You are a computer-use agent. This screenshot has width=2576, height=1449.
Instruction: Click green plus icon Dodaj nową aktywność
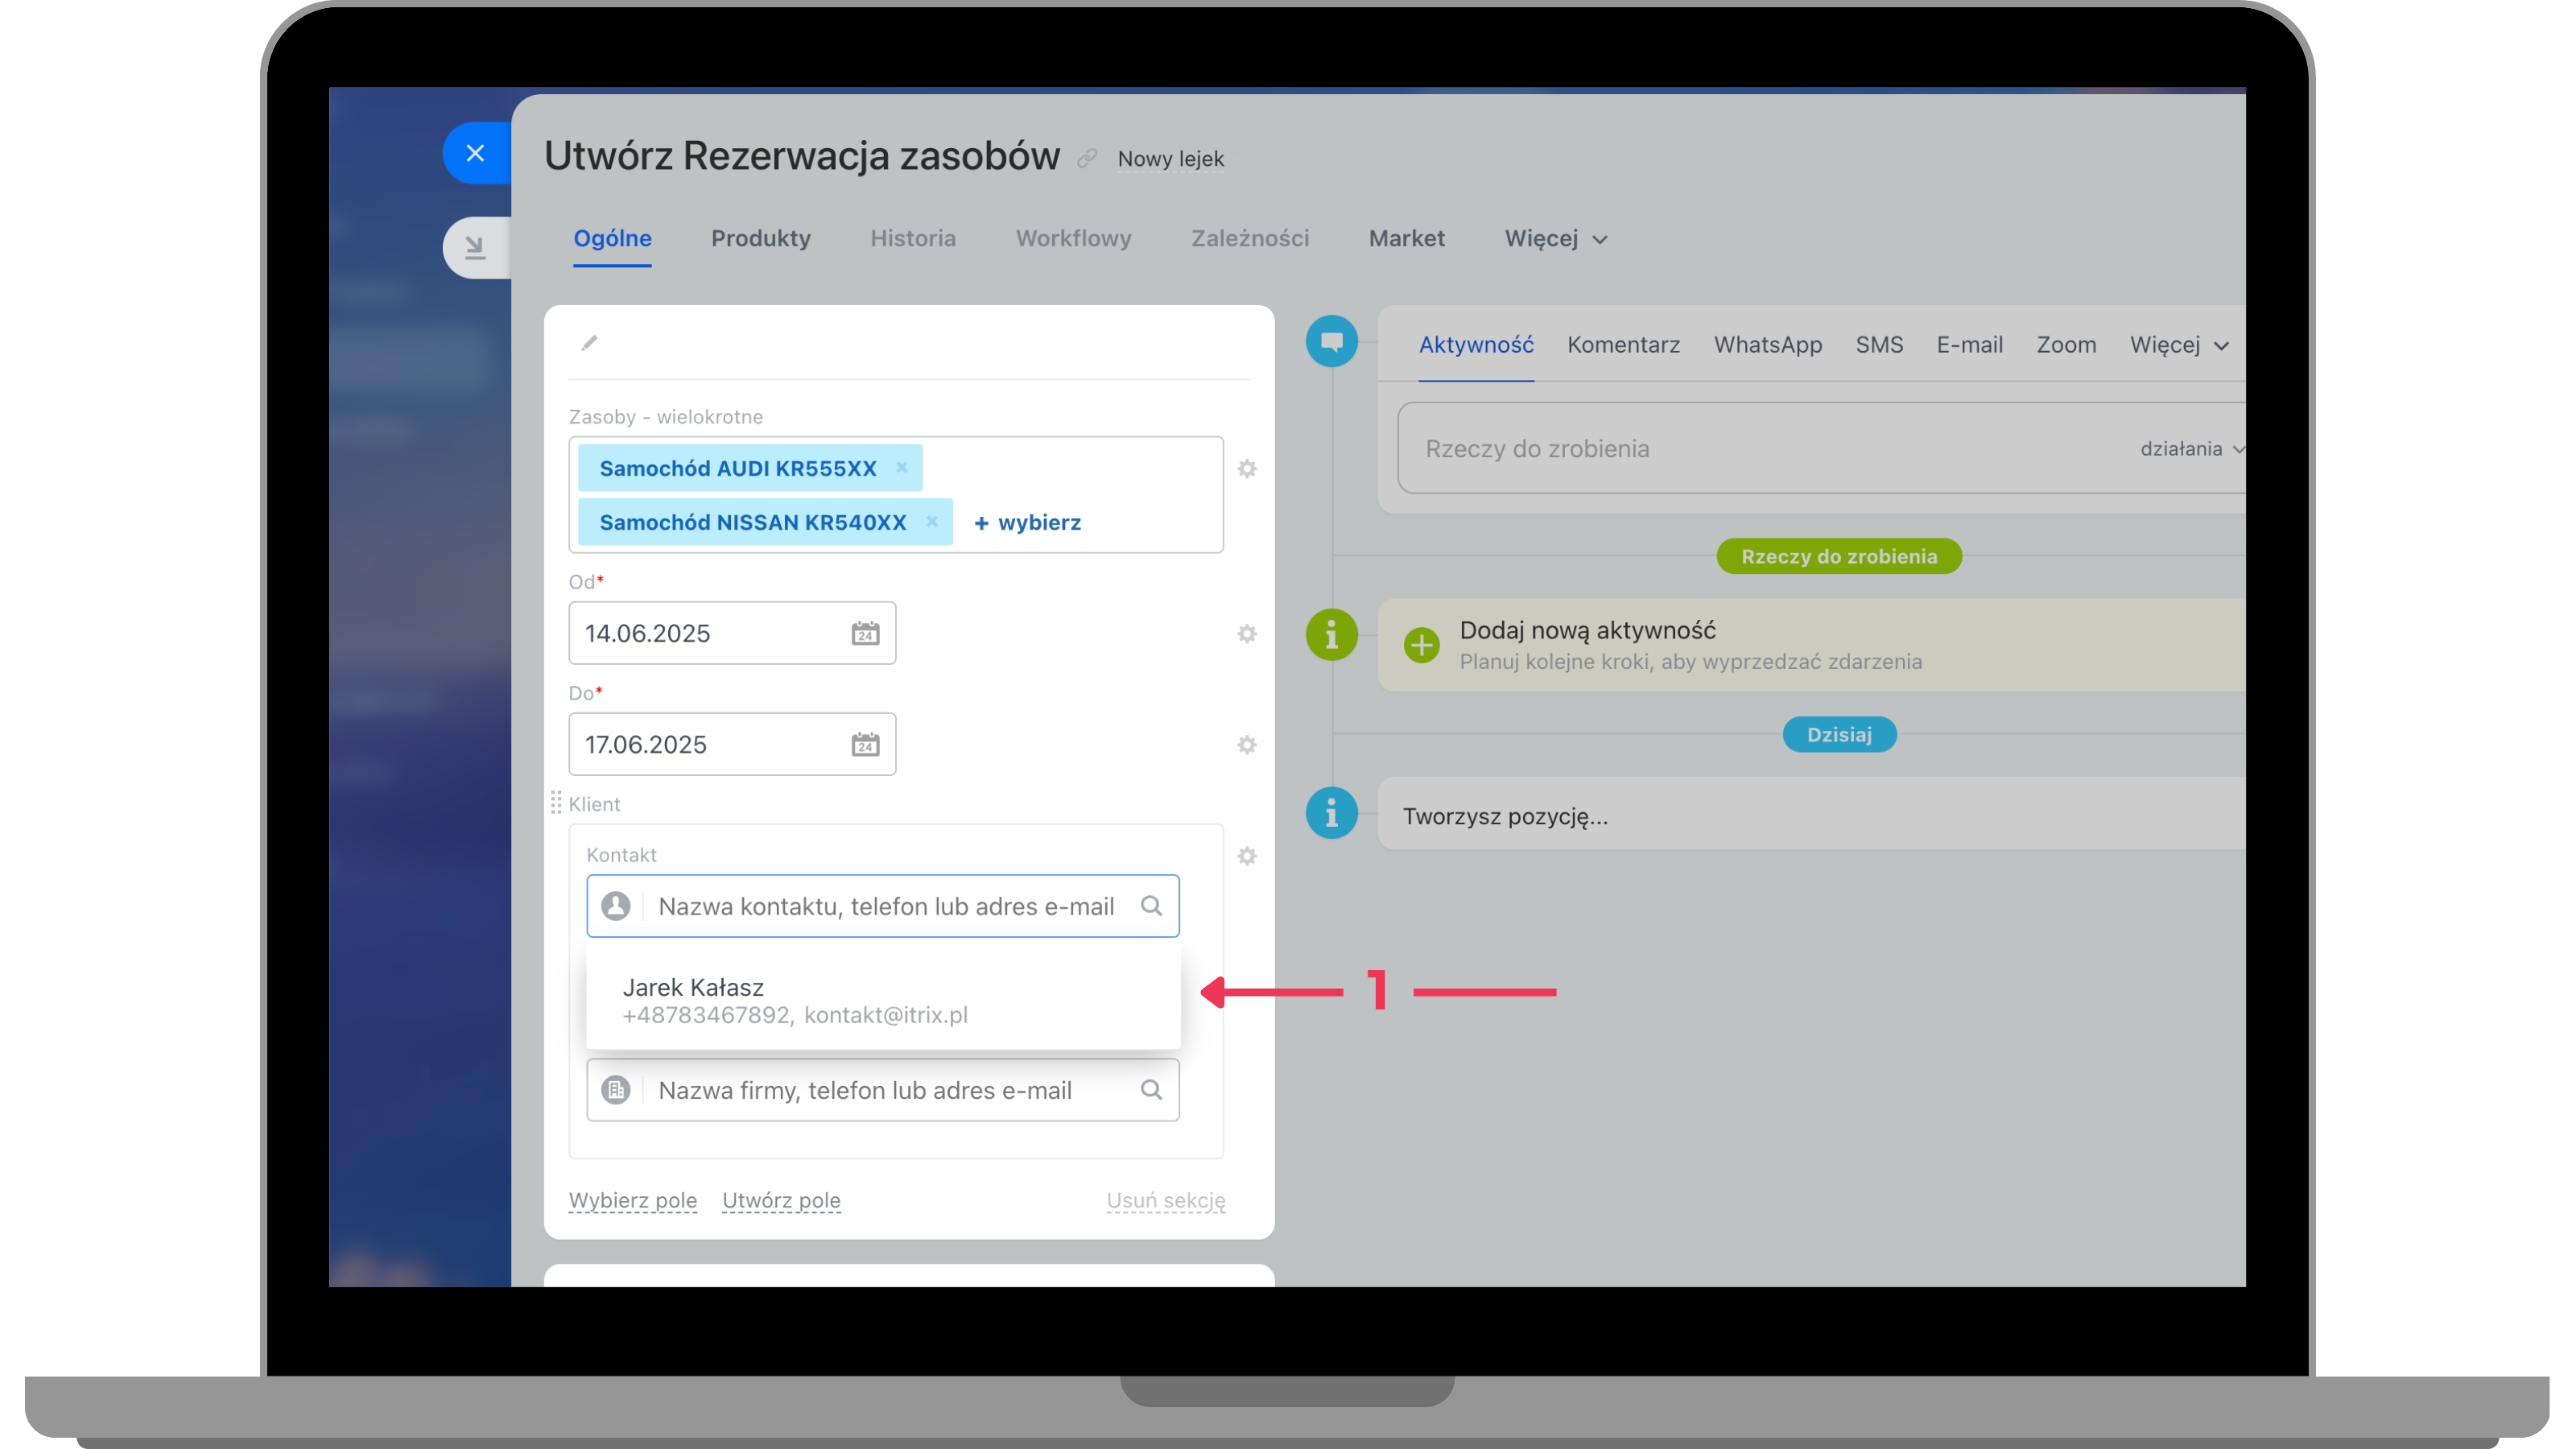coord(1422,645)
